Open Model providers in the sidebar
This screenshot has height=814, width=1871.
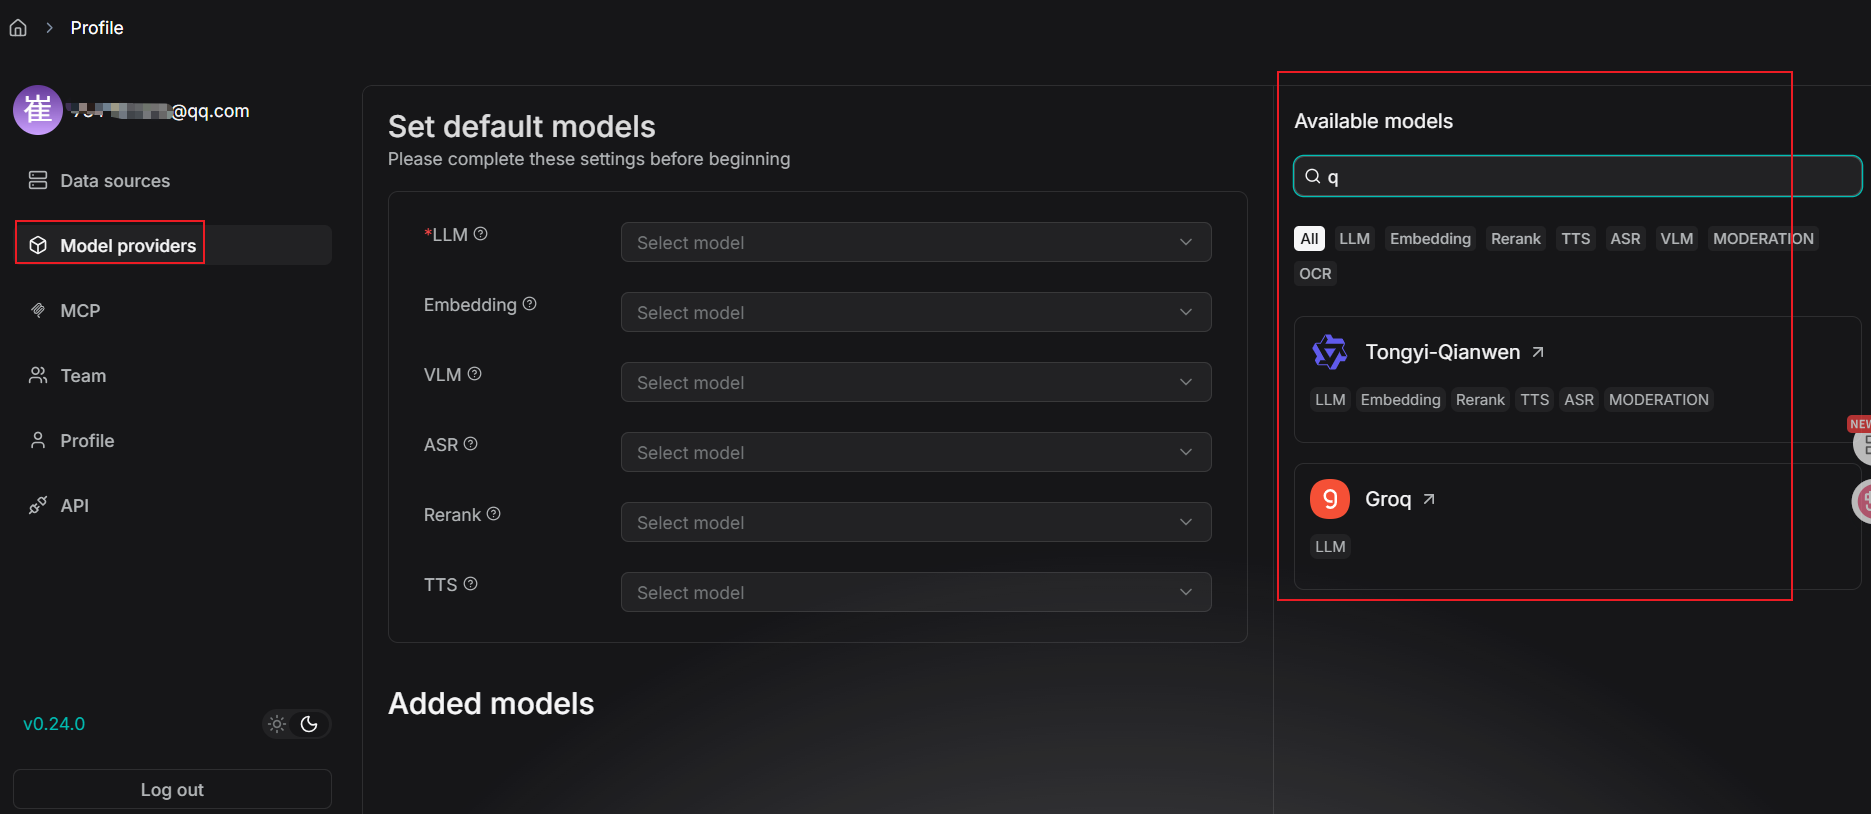point(172,245)
